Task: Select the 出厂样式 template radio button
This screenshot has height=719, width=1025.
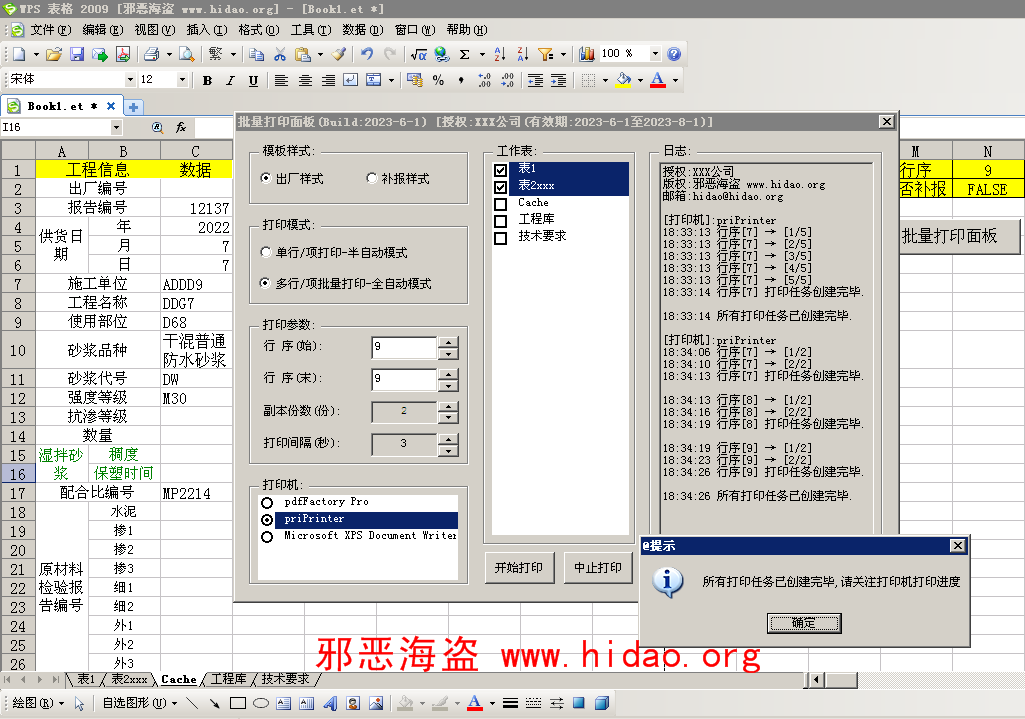Action: (265, 178)
